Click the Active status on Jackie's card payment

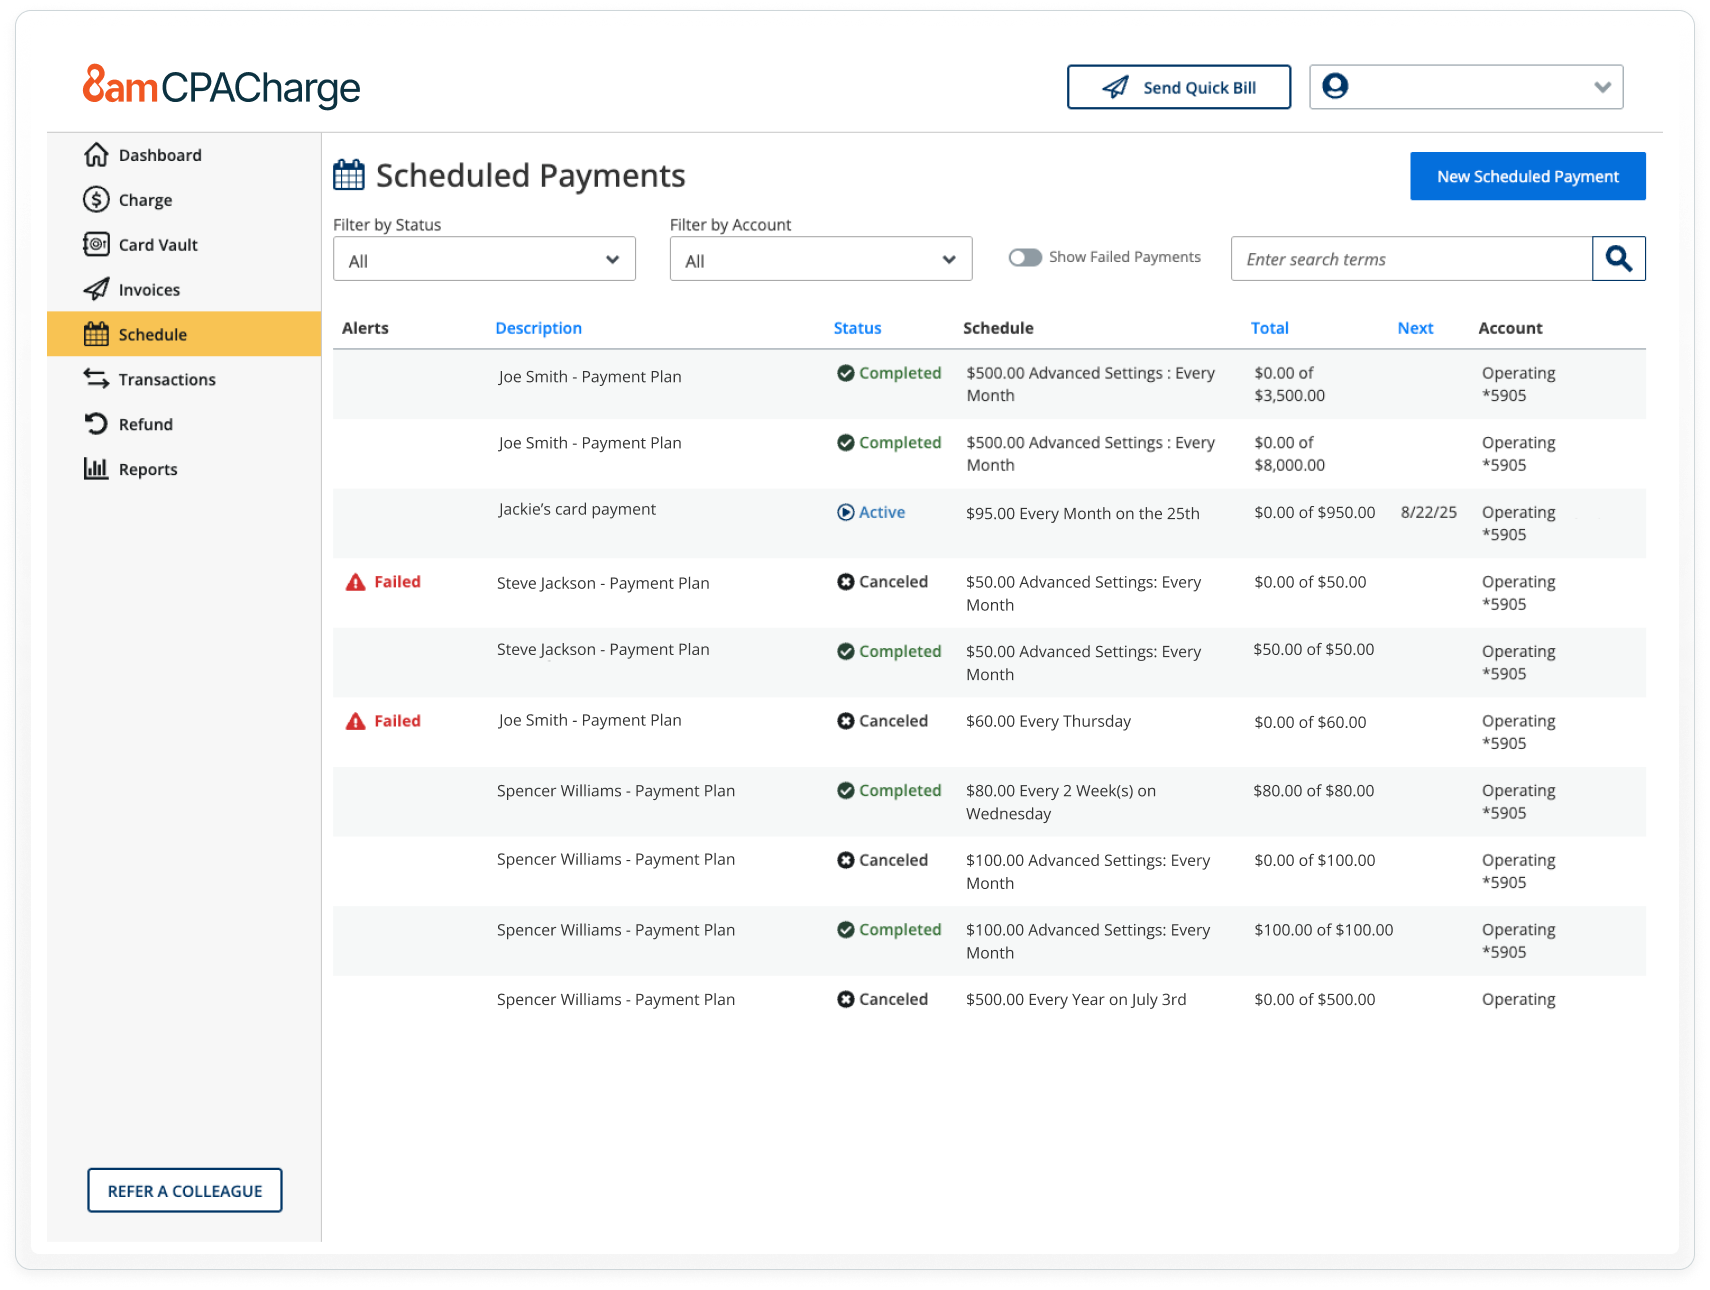(880, 512)
